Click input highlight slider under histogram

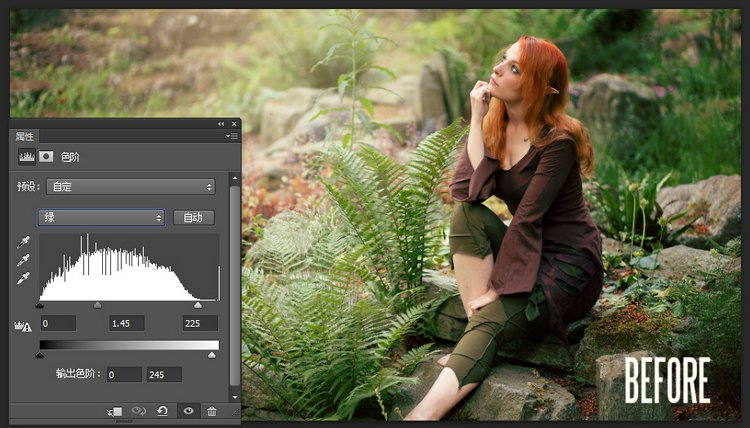(x=198, y=305)
